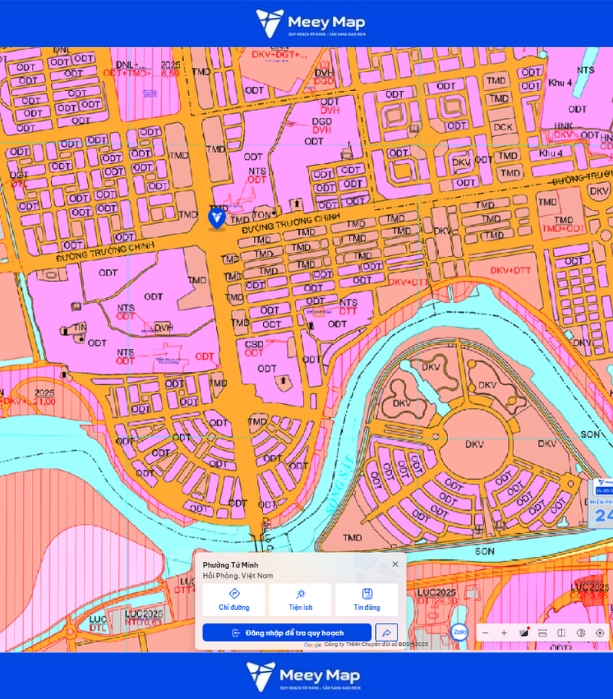Click the DCK land-use label on map
Screen dimensions: 613x699
tap(503, 127)
